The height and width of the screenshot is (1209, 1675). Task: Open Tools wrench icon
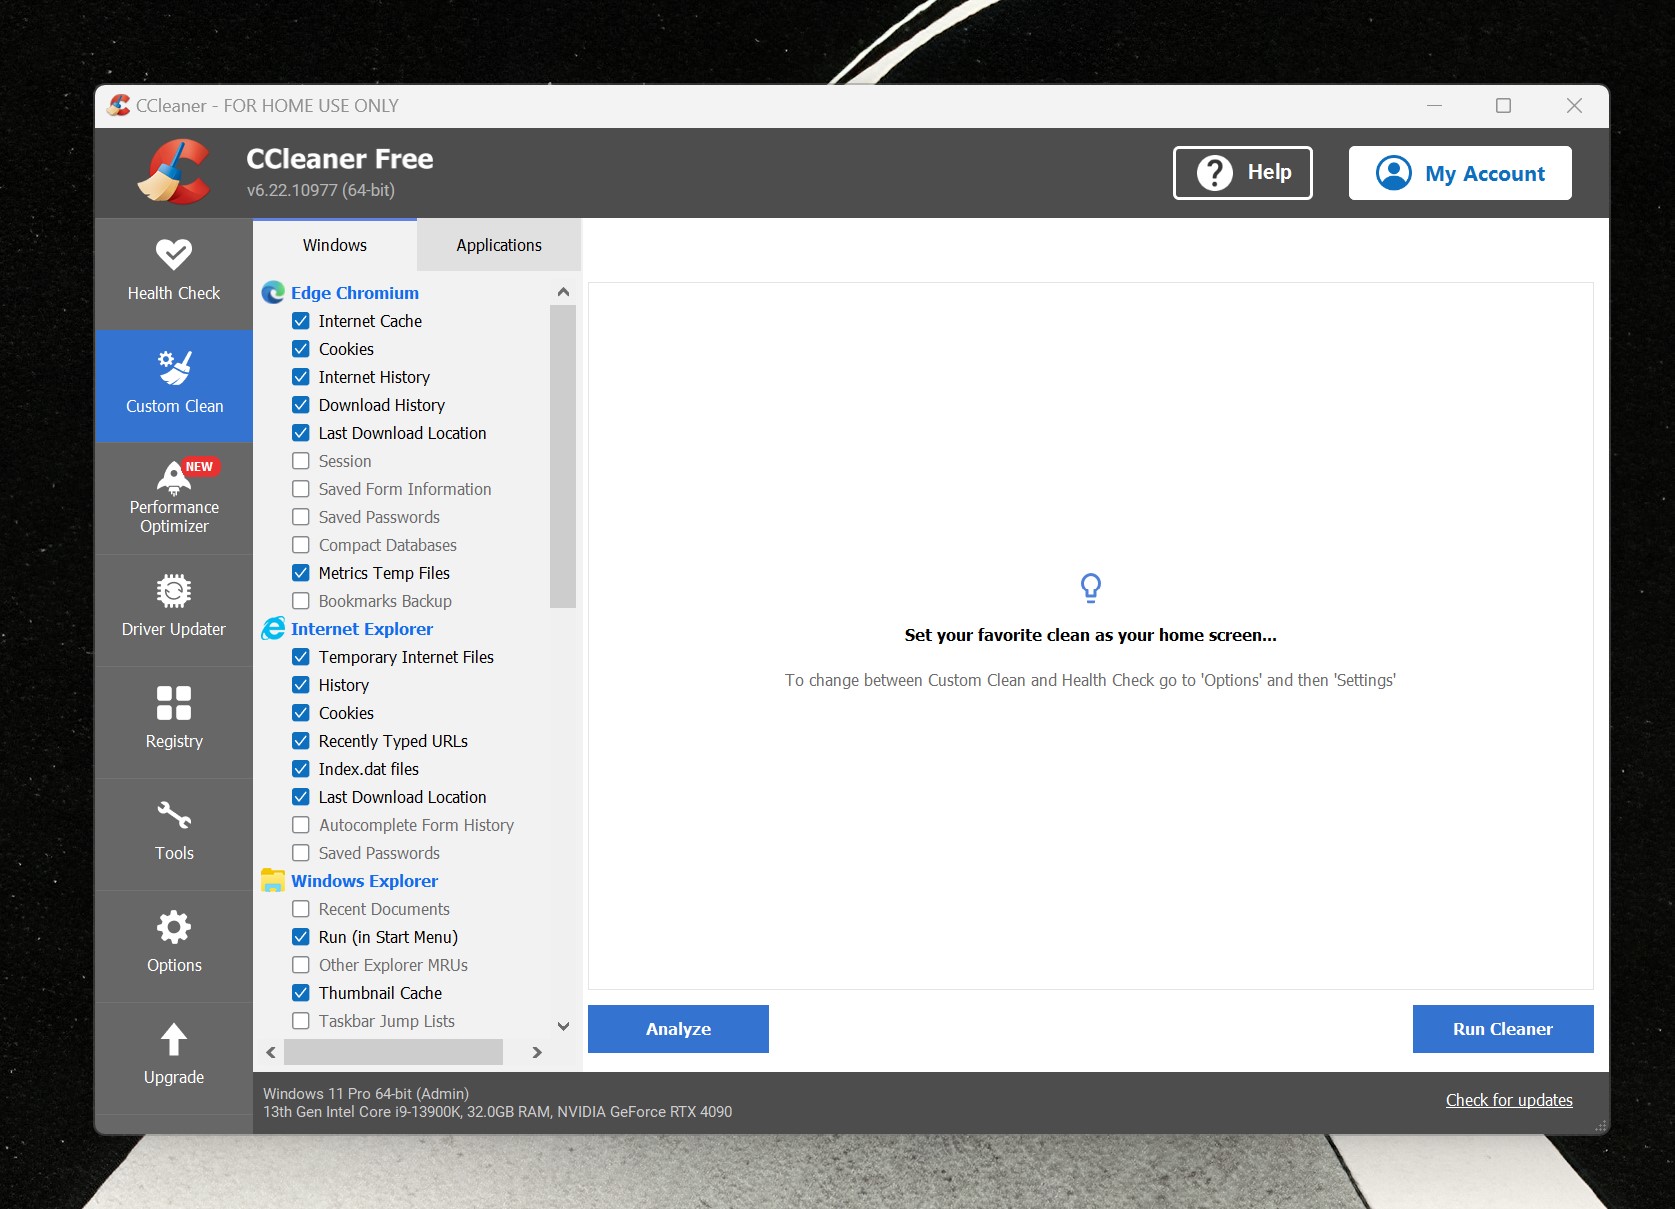pos(174,815)
